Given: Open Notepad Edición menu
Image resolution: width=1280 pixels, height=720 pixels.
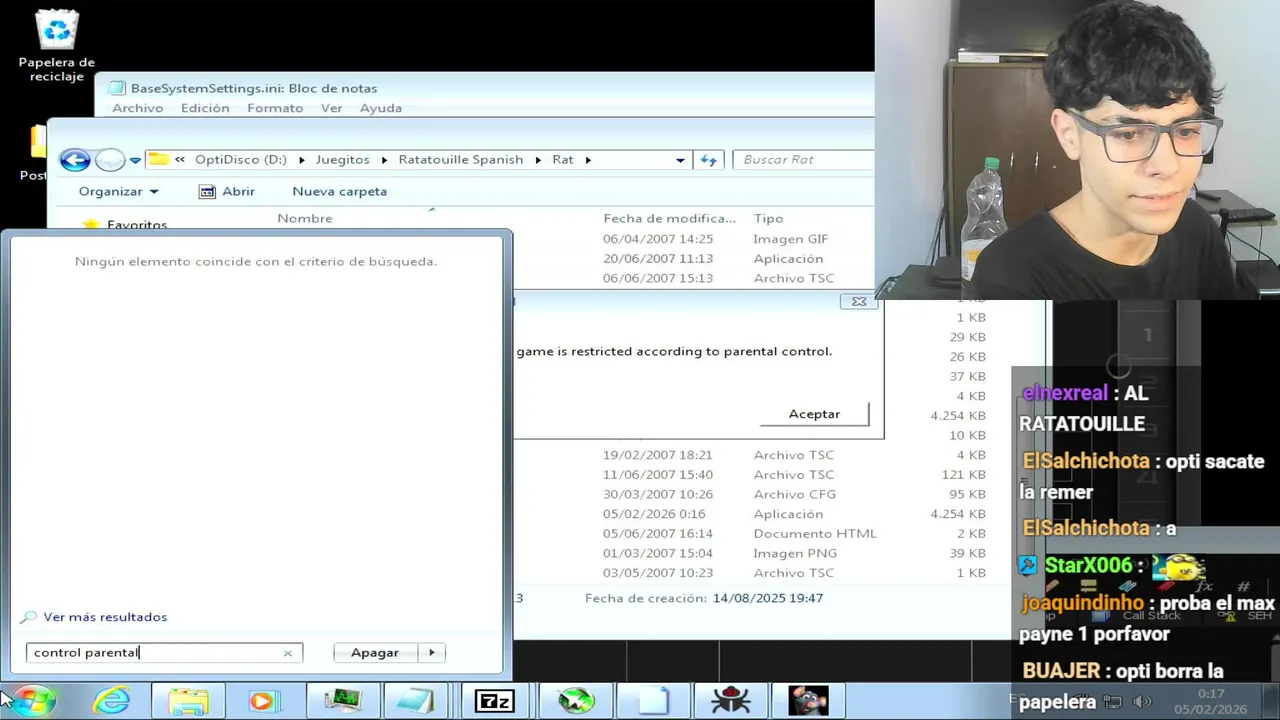Looking at the screenshot, I should (x=205, y=108).
